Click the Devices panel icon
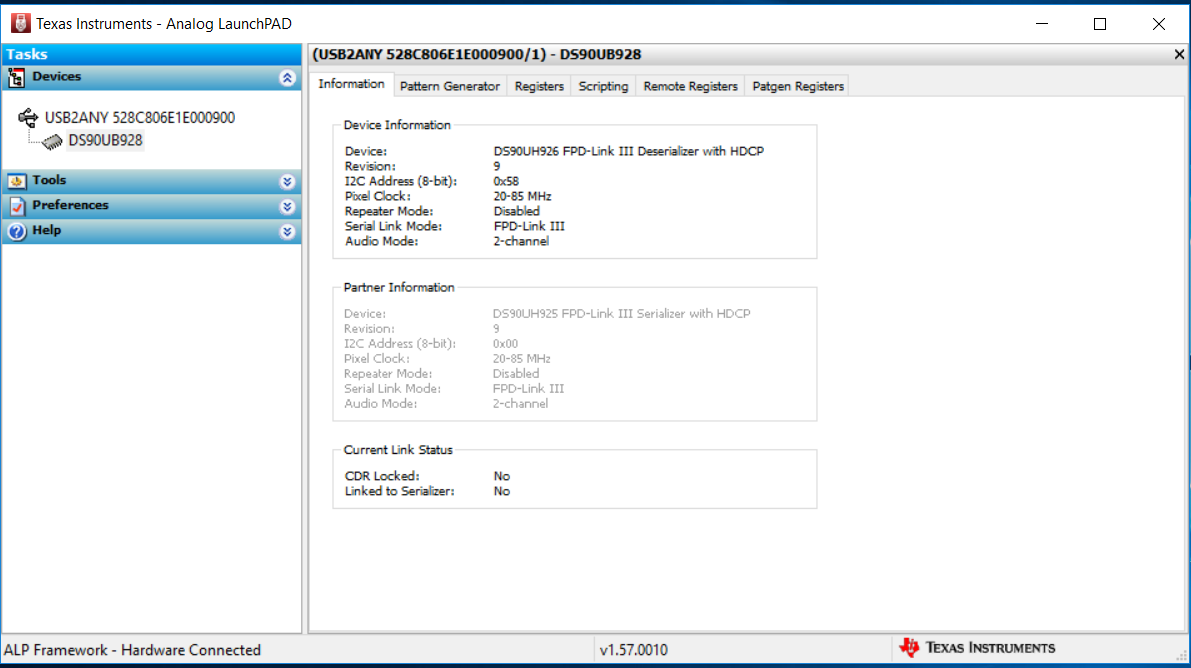 (16, 78)
